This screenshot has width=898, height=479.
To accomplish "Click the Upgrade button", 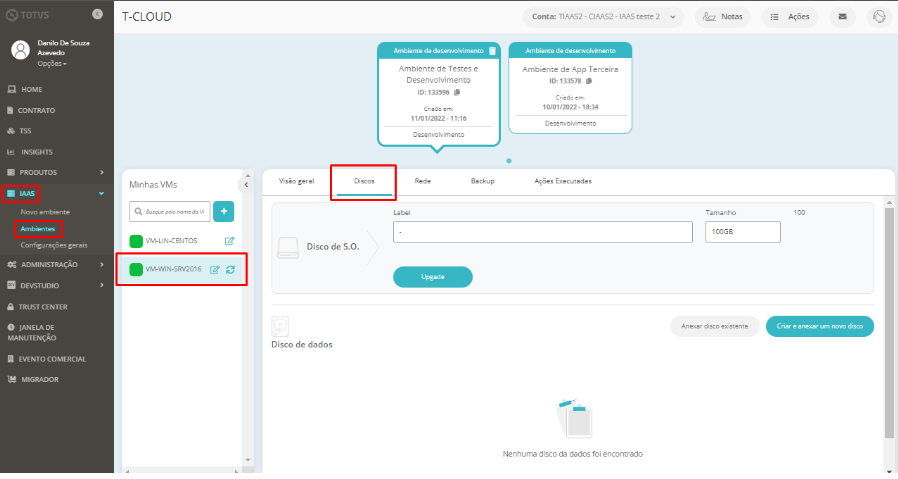I will point(433,277).
